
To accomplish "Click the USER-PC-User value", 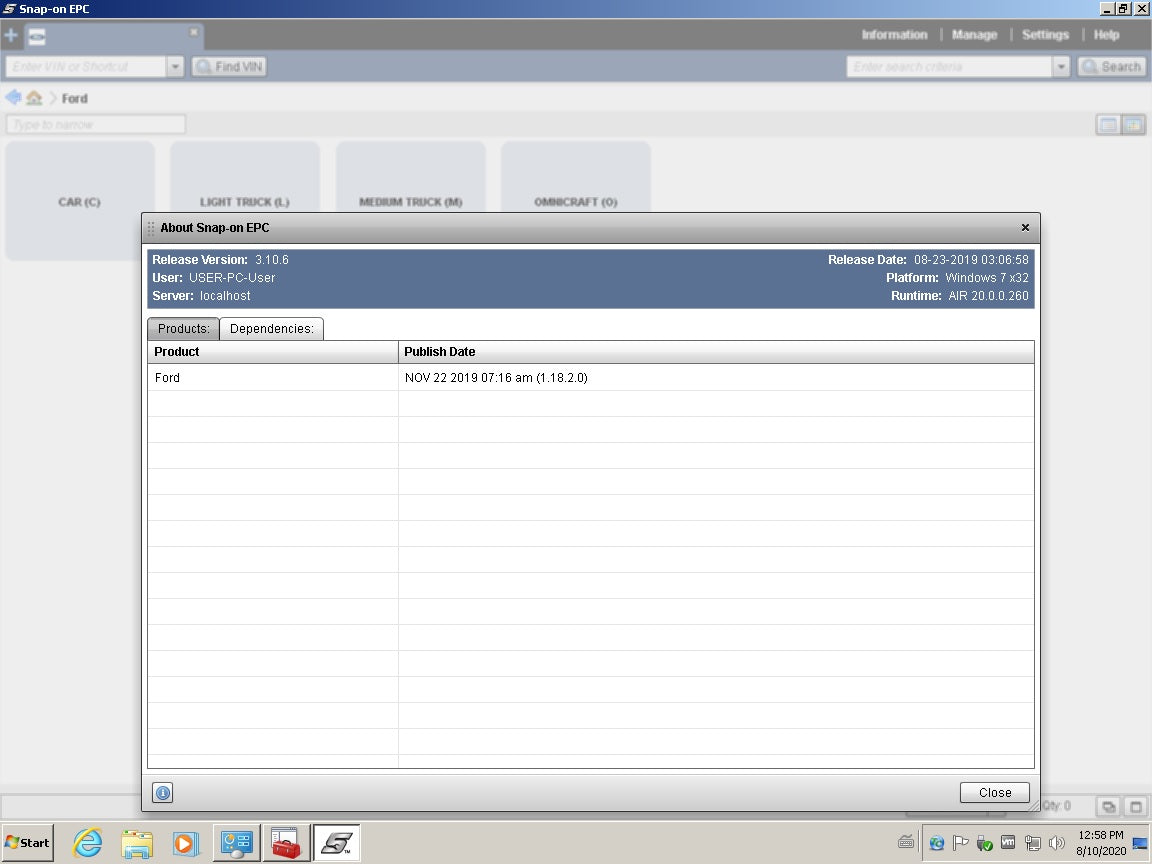I will click(x=232, y=278).
